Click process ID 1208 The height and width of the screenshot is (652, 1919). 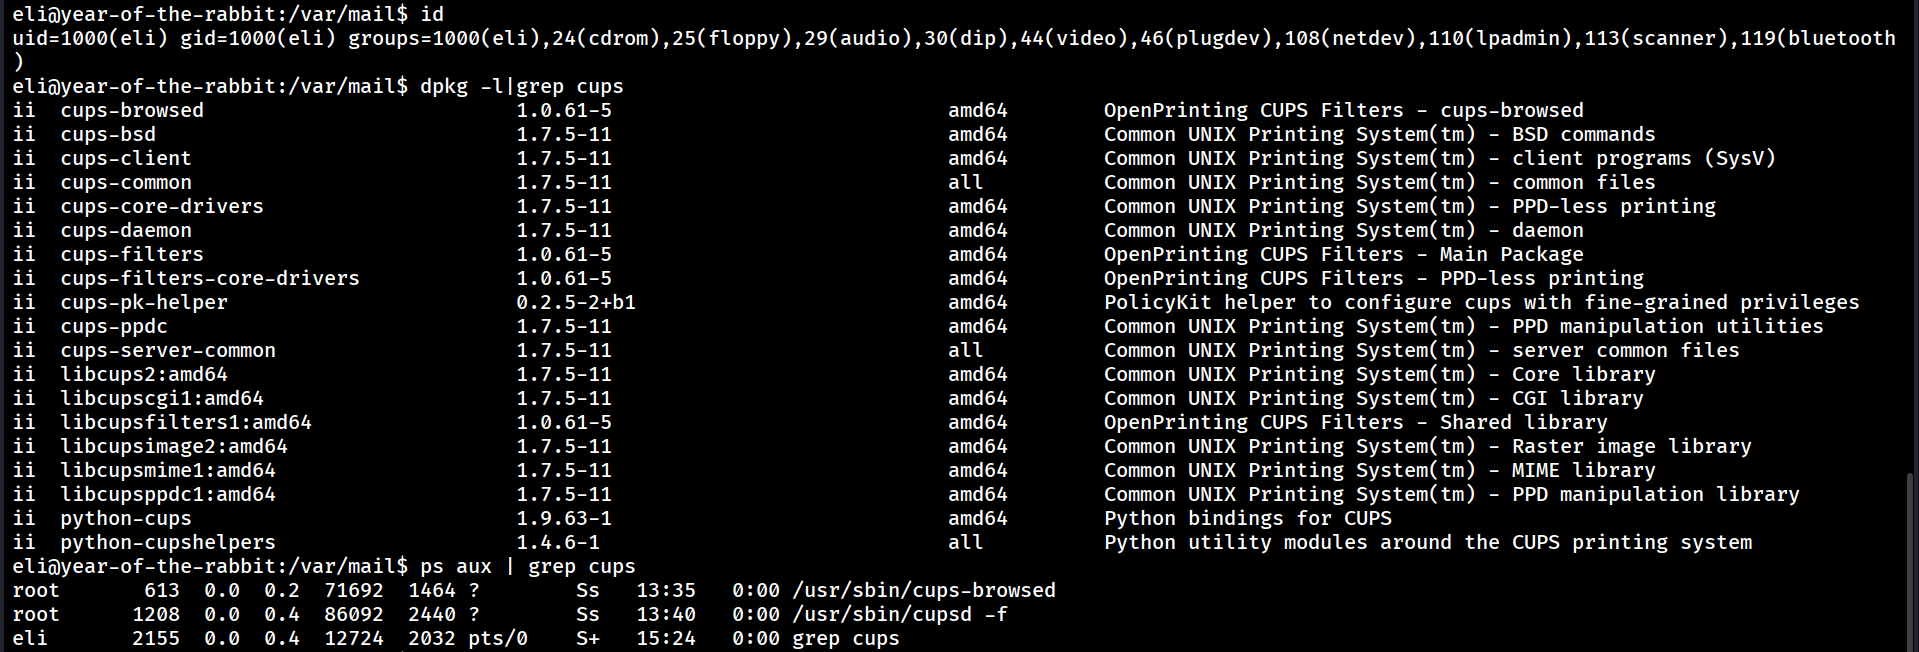pos(156,614)
